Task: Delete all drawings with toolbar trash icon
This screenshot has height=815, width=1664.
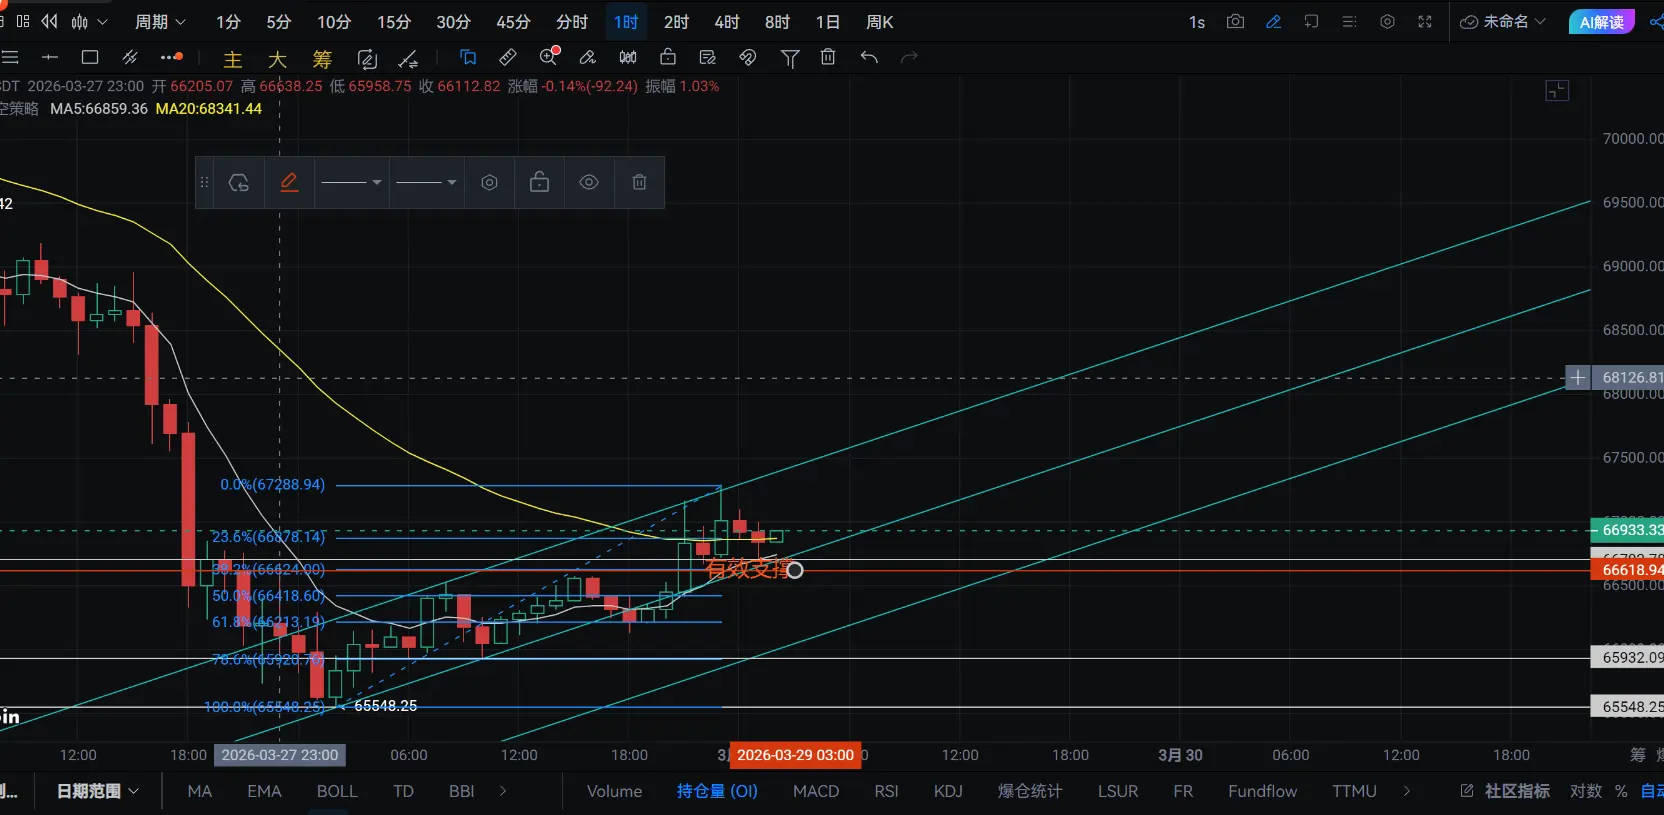Action: click(828, 57)
